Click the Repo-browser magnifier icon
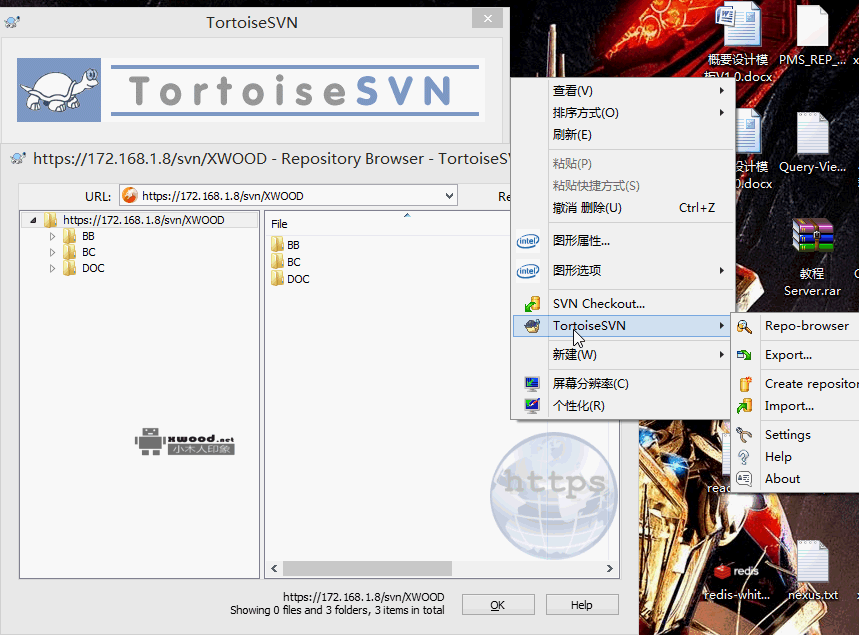This screenshot has height=635, width=859. pos(744,327)
